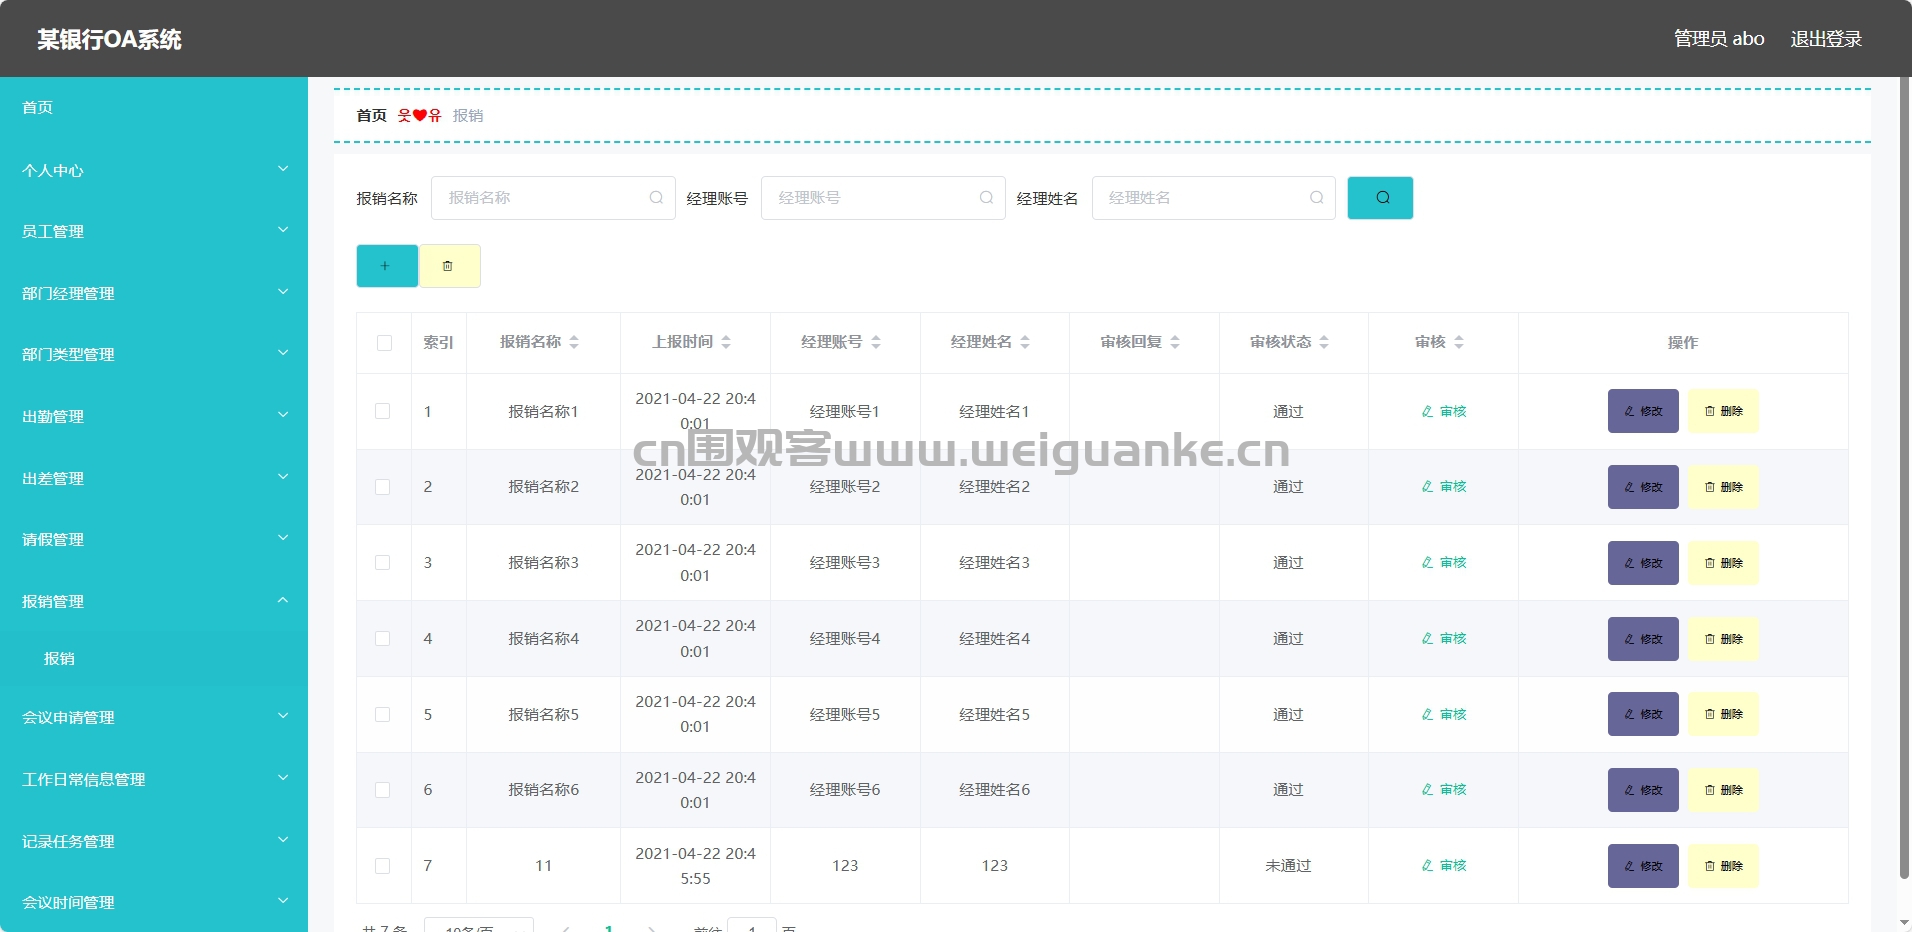Click 审核 for row 报销名称2
This screenshot has width=1912, height=932.
pos(1444,487)
